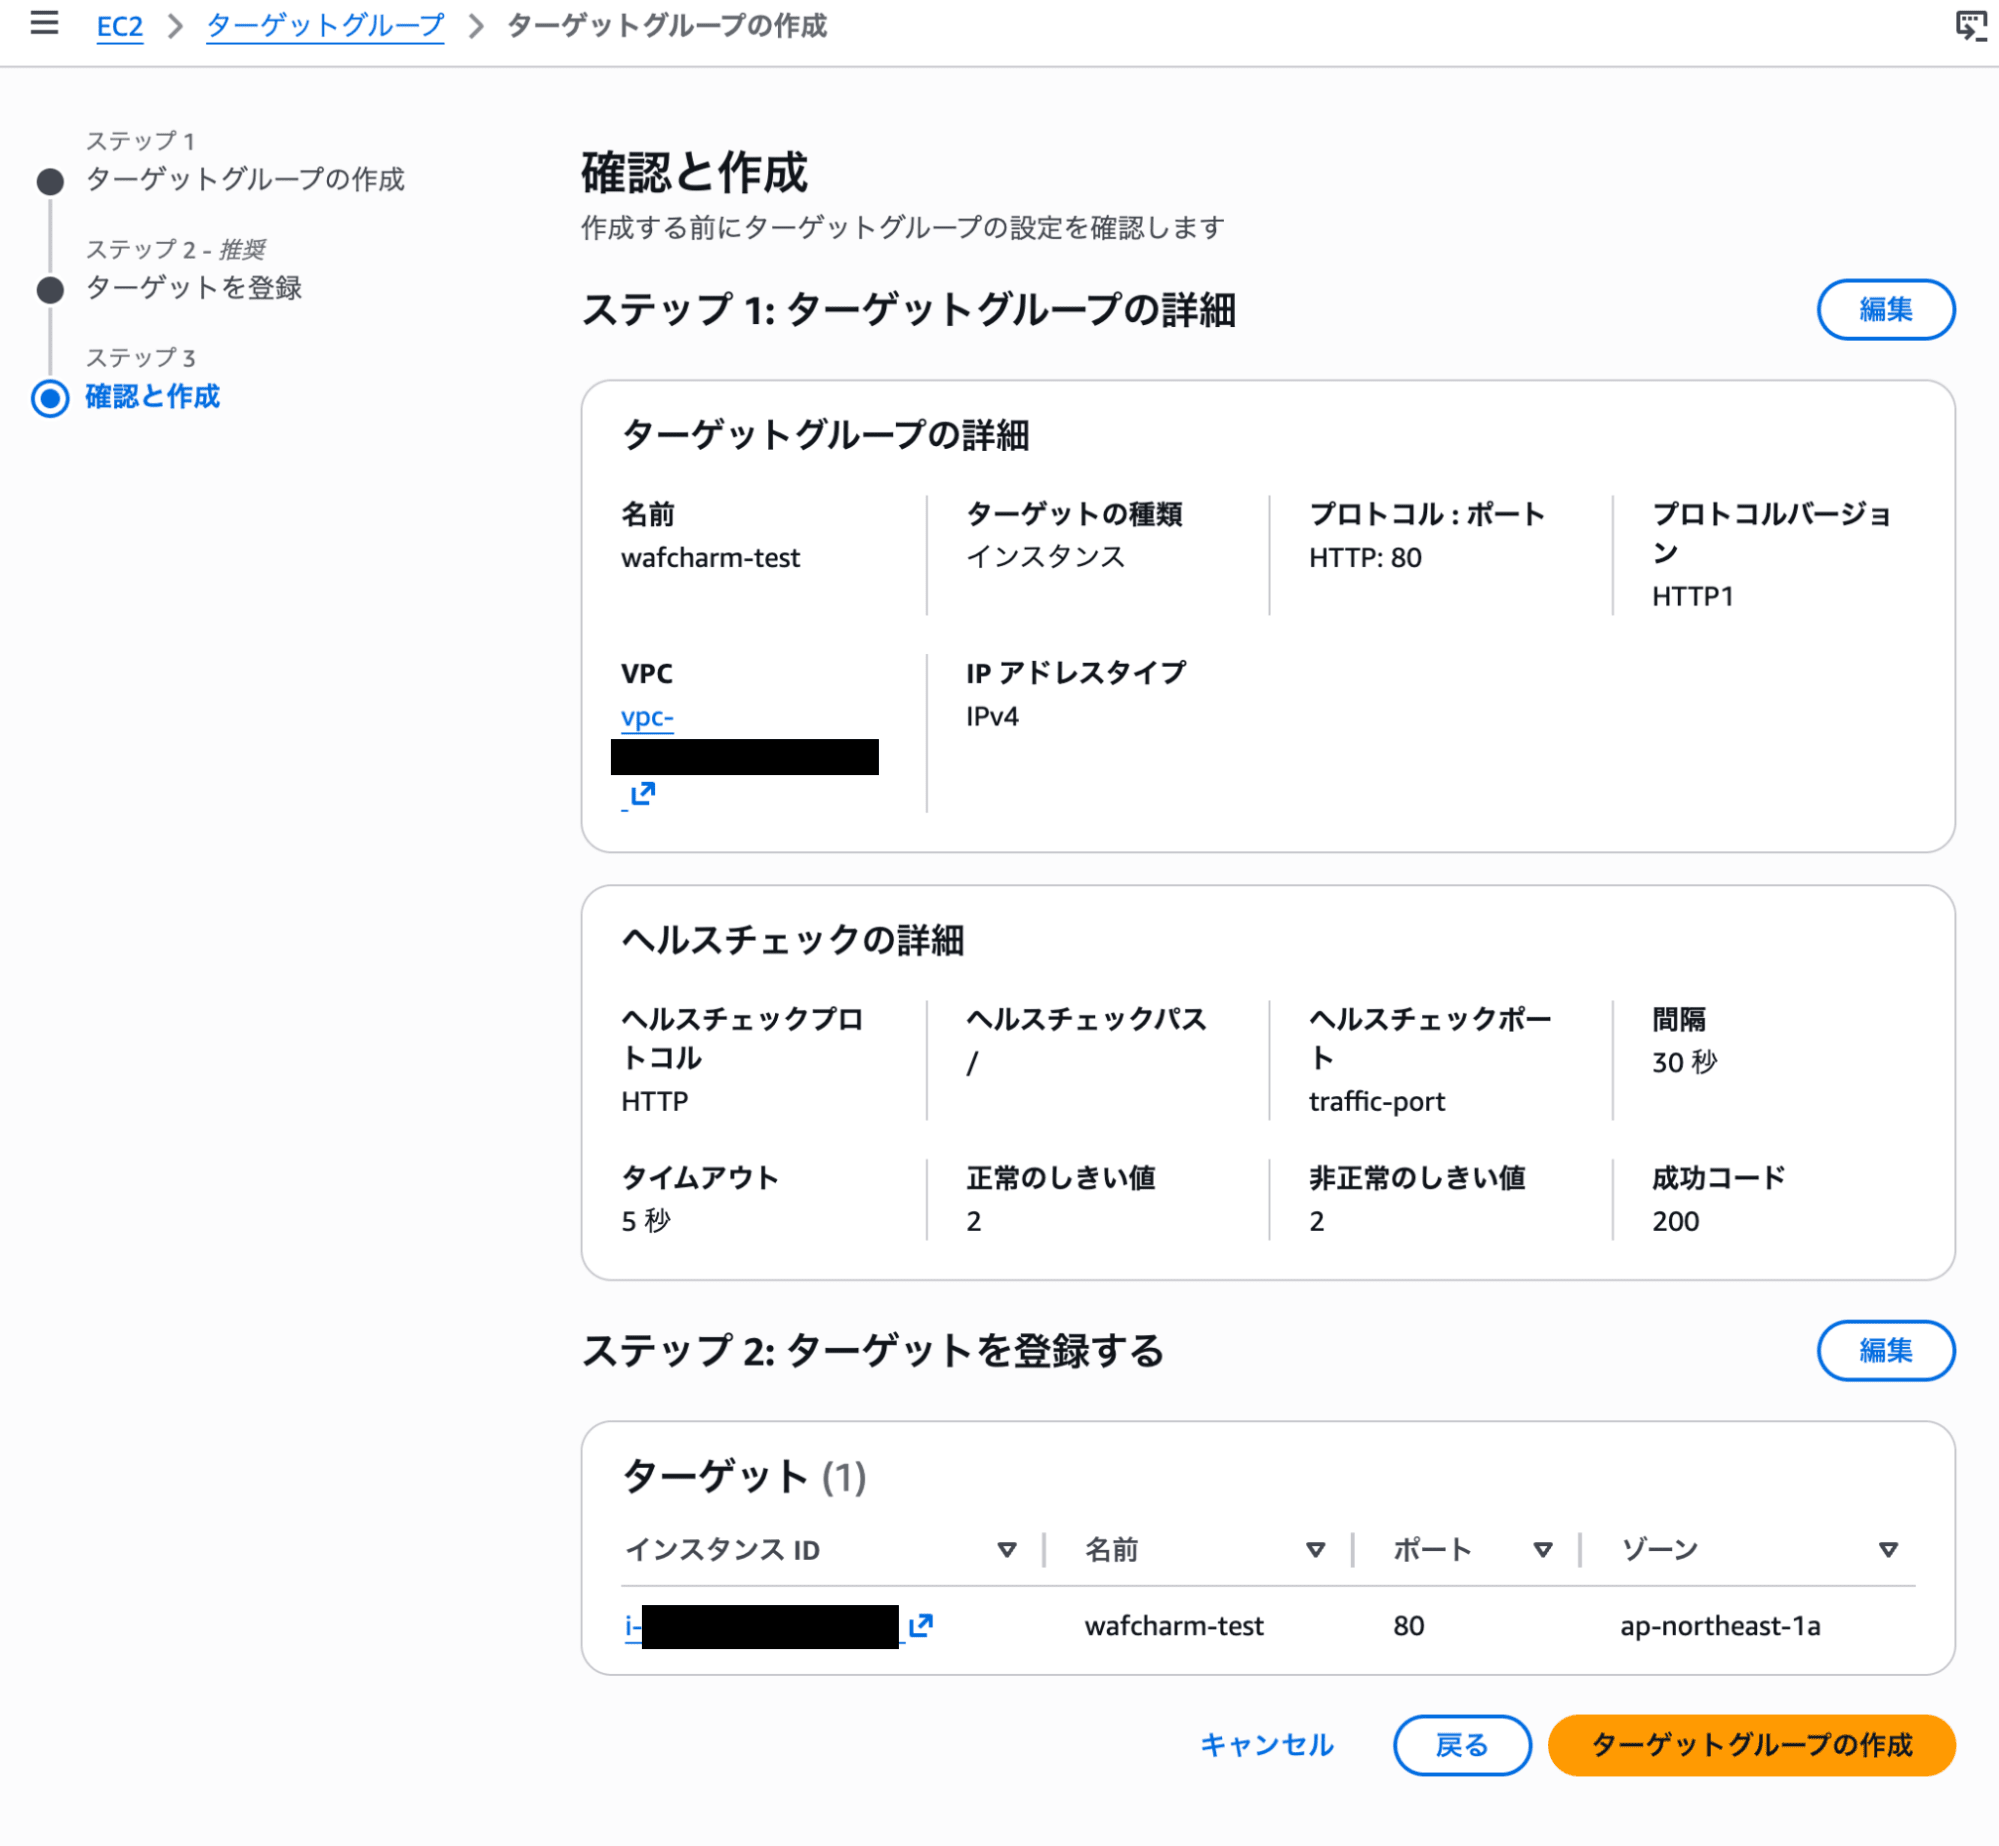Sort by インスタンス ID column arrow
The width and height of the screenshot is (1999, 1846).
click(1007, 1550)
